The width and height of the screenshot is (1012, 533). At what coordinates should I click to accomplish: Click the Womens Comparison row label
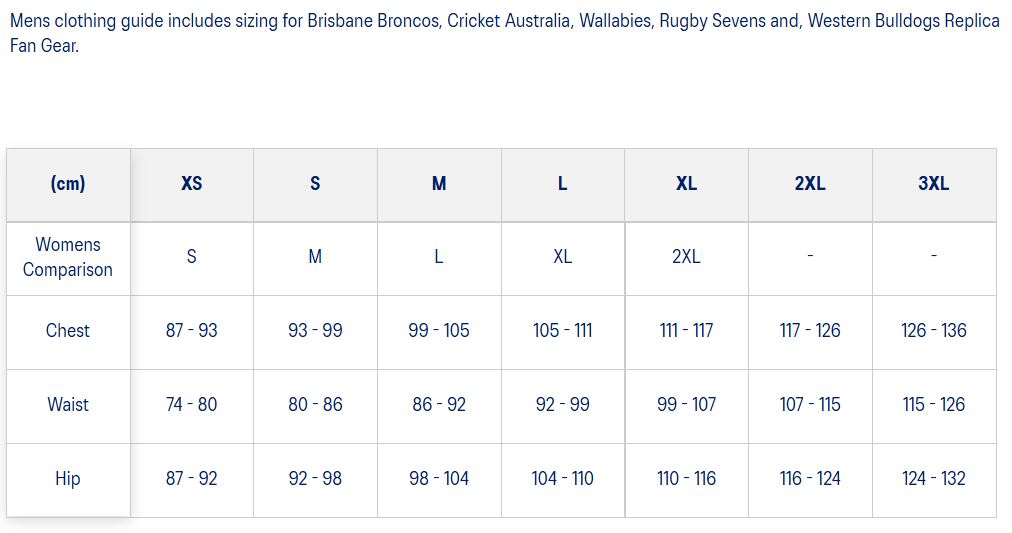click(68, 257)
